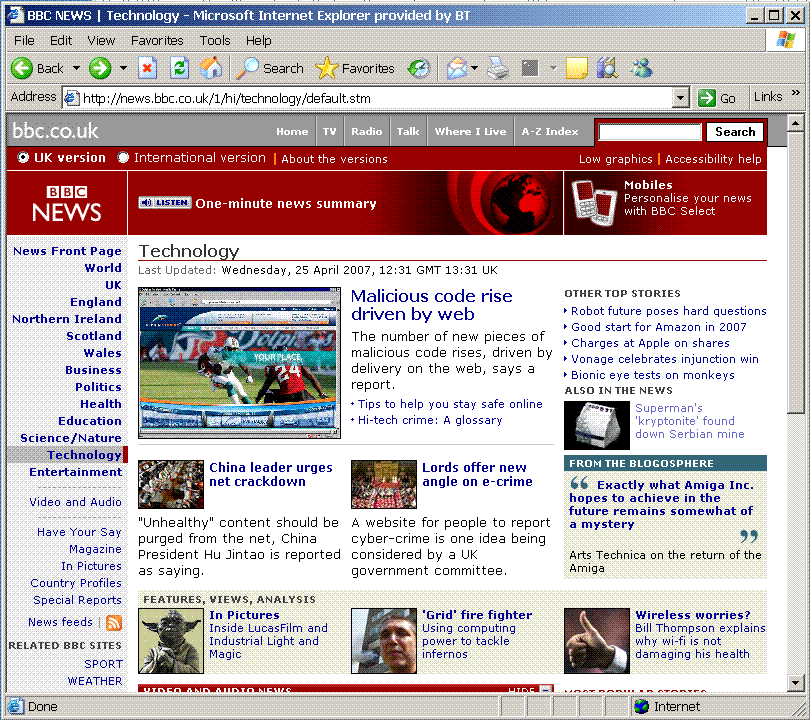Stop page loading with red X icon
This screenshot has height=720, width=810.
point(147,68)
